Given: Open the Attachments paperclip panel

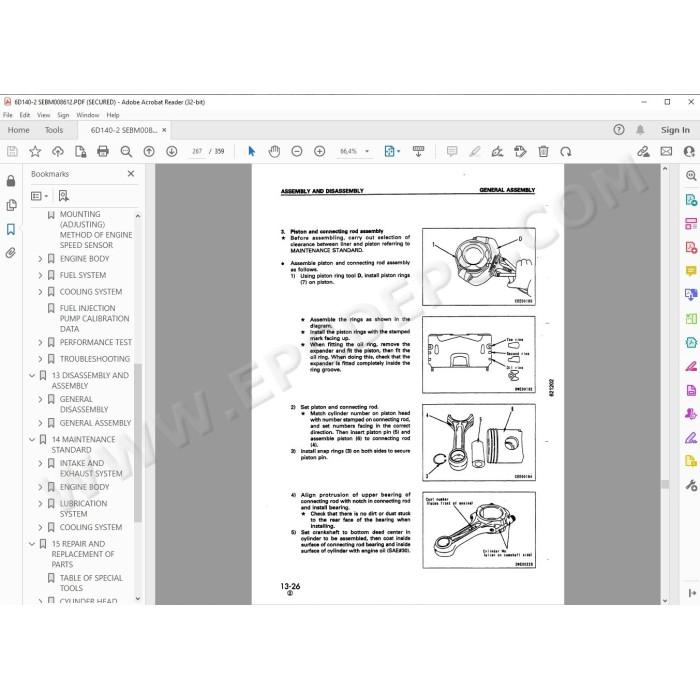Looking at the screenshot, I should click(11, 253).
